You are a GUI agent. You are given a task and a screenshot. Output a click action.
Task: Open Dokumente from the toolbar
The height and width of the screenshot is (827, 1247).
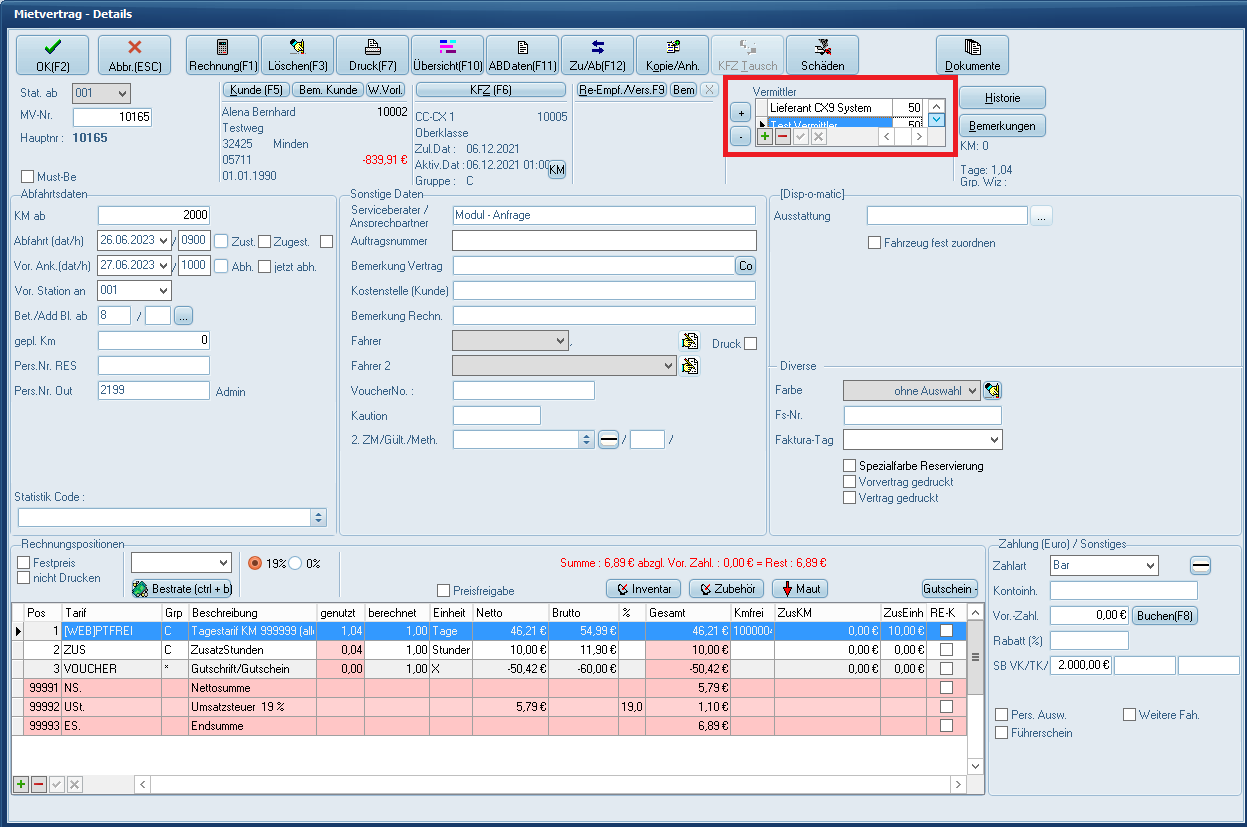[972, 55]
